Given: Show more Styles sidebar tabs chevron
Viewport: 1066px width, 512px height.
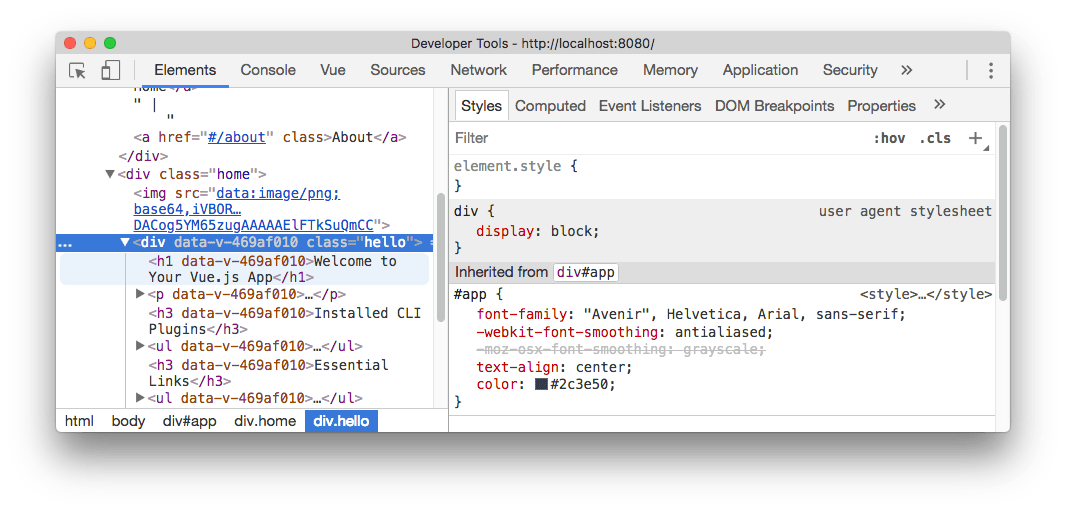Looking at the screenshot, I should [939, 105].
